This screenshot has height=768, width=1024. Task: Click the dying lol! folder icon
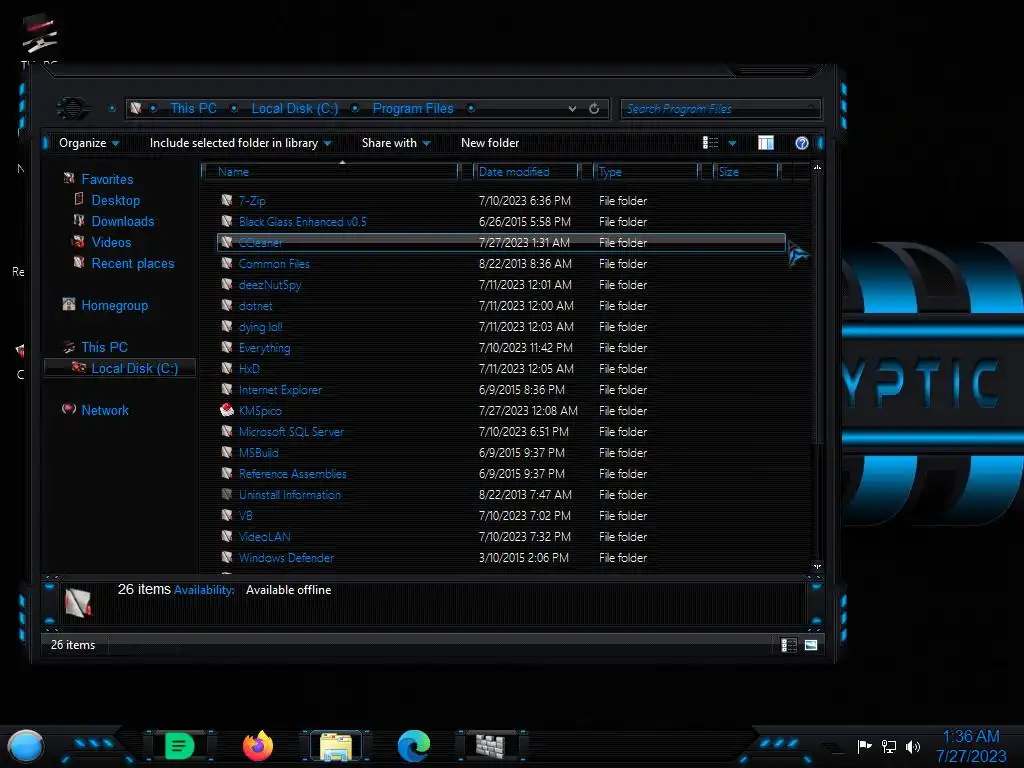pyautogui.click(x=227, y=327)
